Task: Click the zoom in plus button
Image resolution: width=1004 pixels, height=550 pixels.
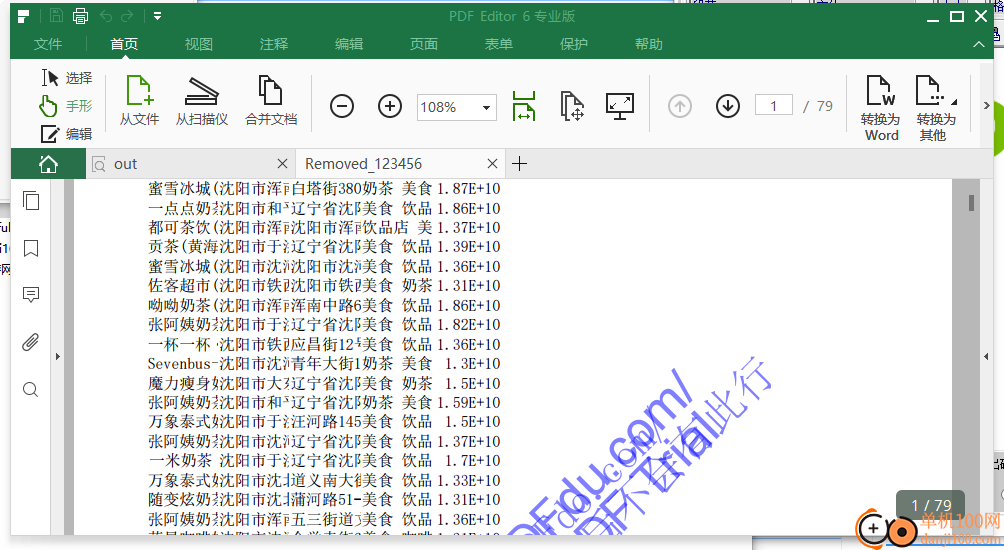Action: tap(390, 106)
